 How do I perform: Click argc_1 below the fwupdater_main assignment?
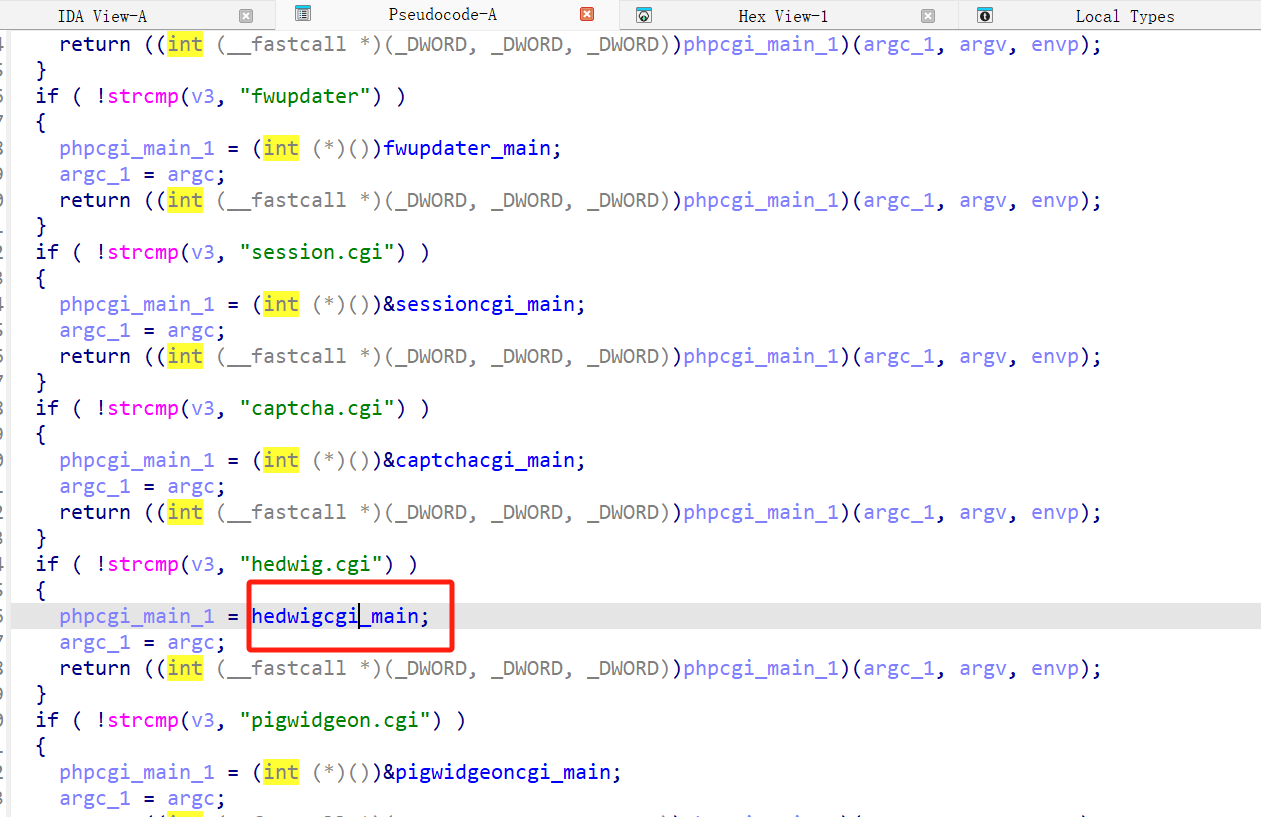click(95, 174)
